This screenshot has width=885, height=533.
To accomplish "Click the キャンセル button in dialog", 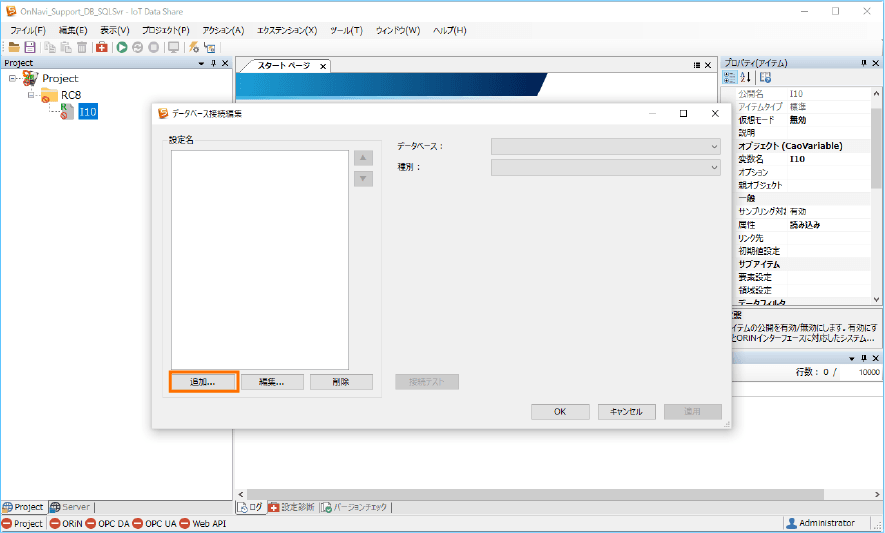I will point(626,412).
